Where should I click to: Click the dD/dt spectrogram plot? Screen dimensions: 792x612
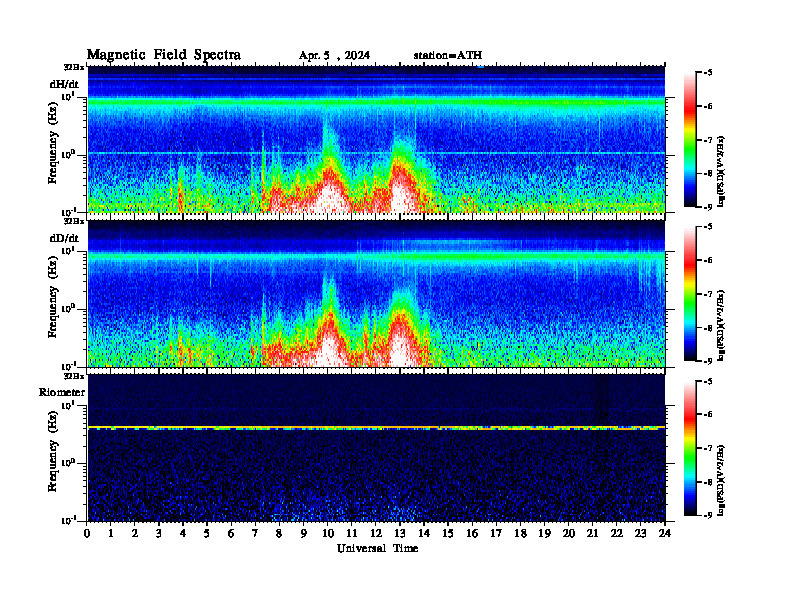pos(376,293)
